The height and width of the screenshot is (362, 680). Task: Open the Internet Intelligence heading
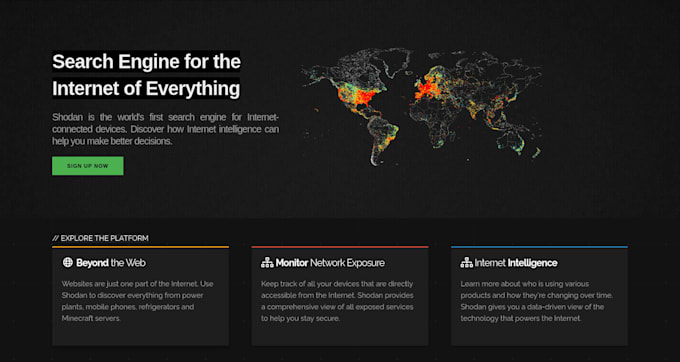point(516,263)
